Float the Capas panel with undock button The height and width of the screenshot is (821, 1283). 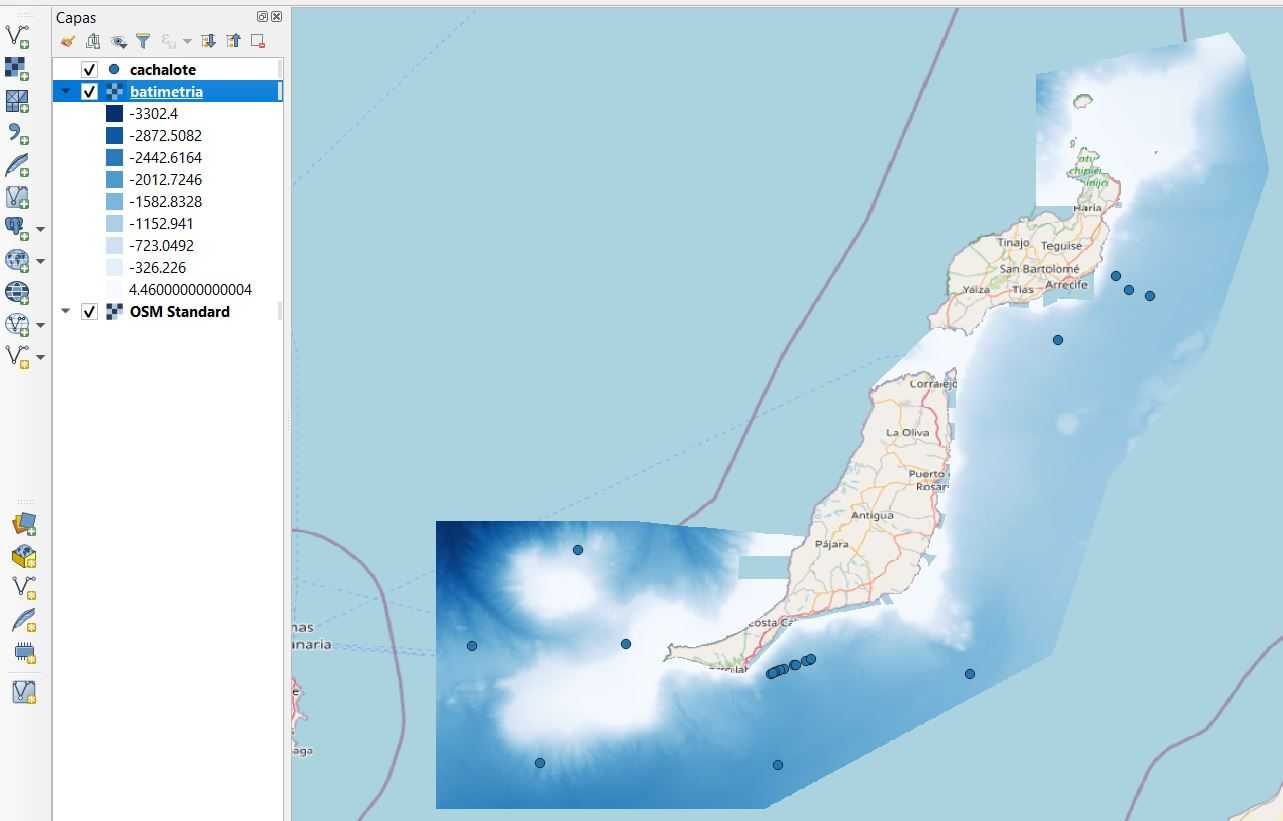pyautogui.click(x=262, y=17)
